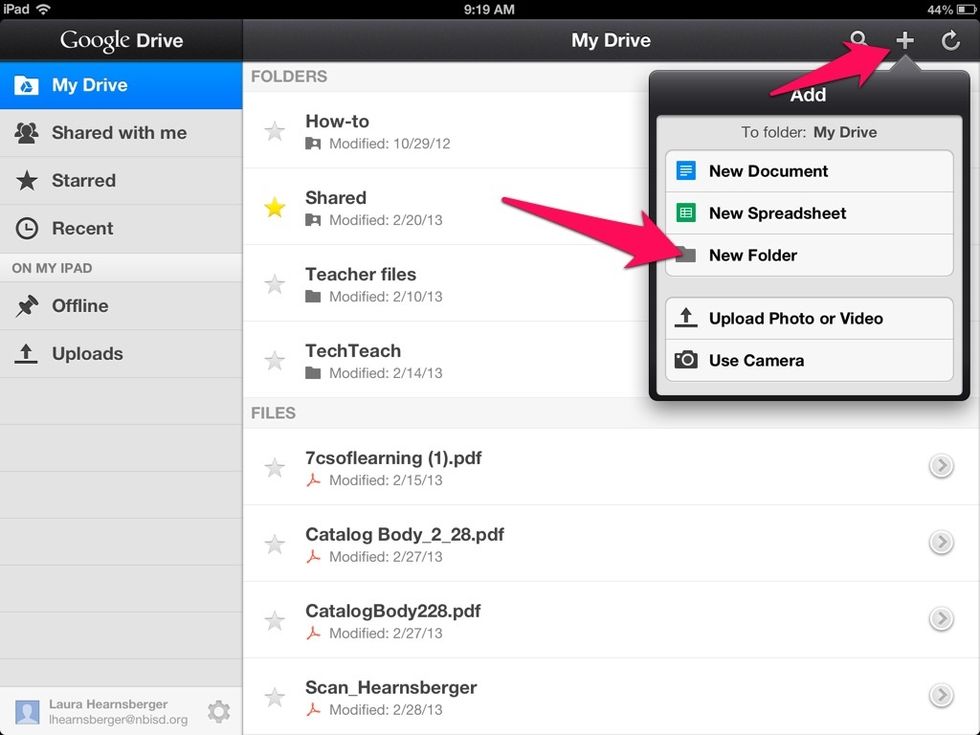Tap the Teacher files folder icon
The height and width of the screenshot is (735, 980).
(x=313, y=296)
